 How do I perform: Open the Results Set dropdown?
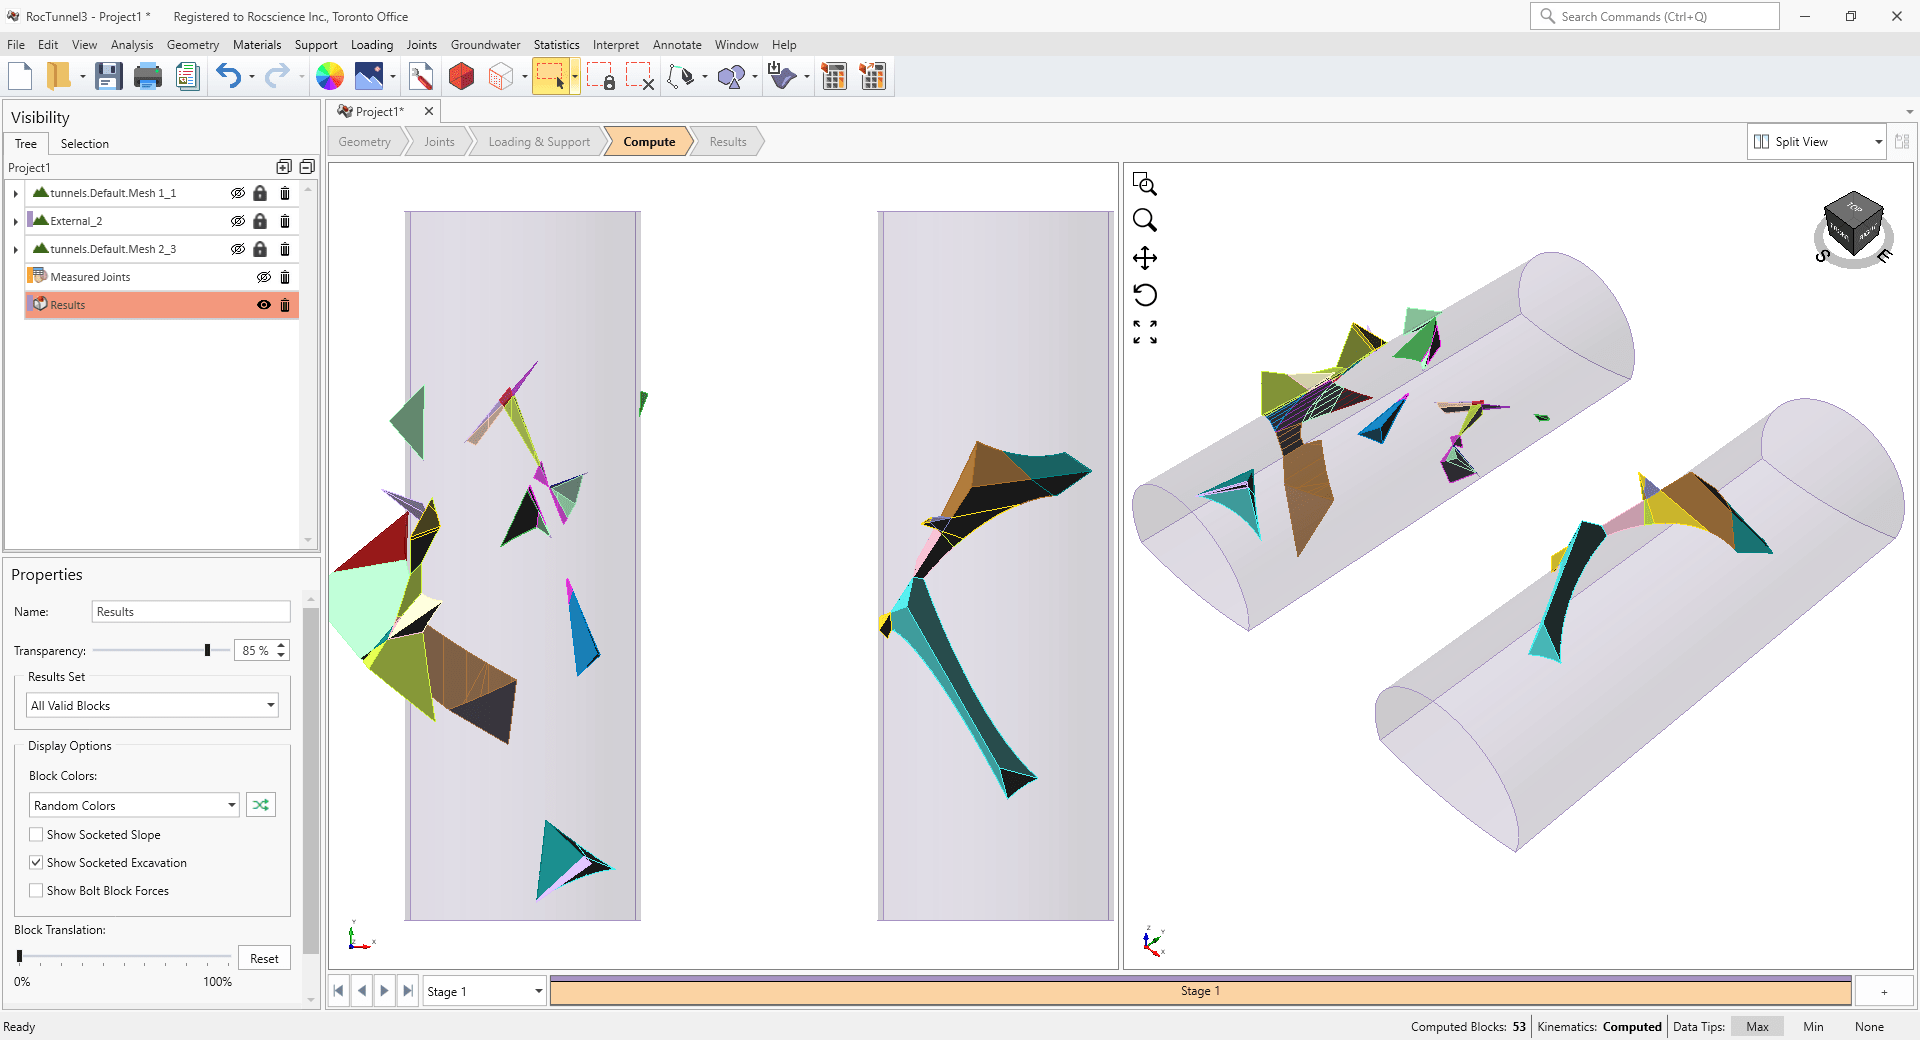[151, 705]
